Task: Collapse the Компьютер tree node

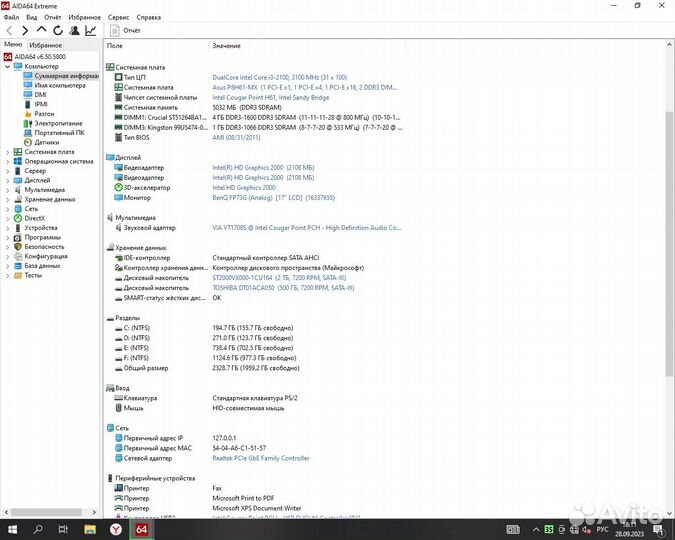Action: (x=7, y=66)
